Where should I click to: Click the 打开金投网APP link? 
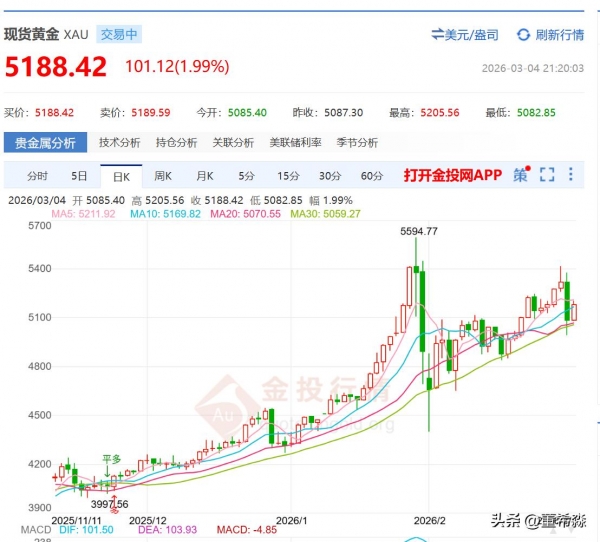click(453, 176)
